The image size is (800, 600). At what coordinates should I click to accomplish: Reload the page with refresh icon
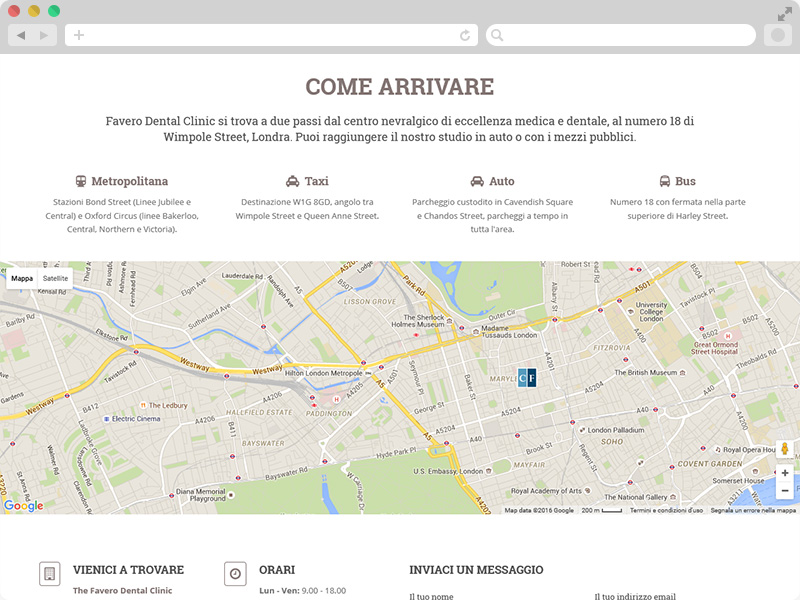465,35
